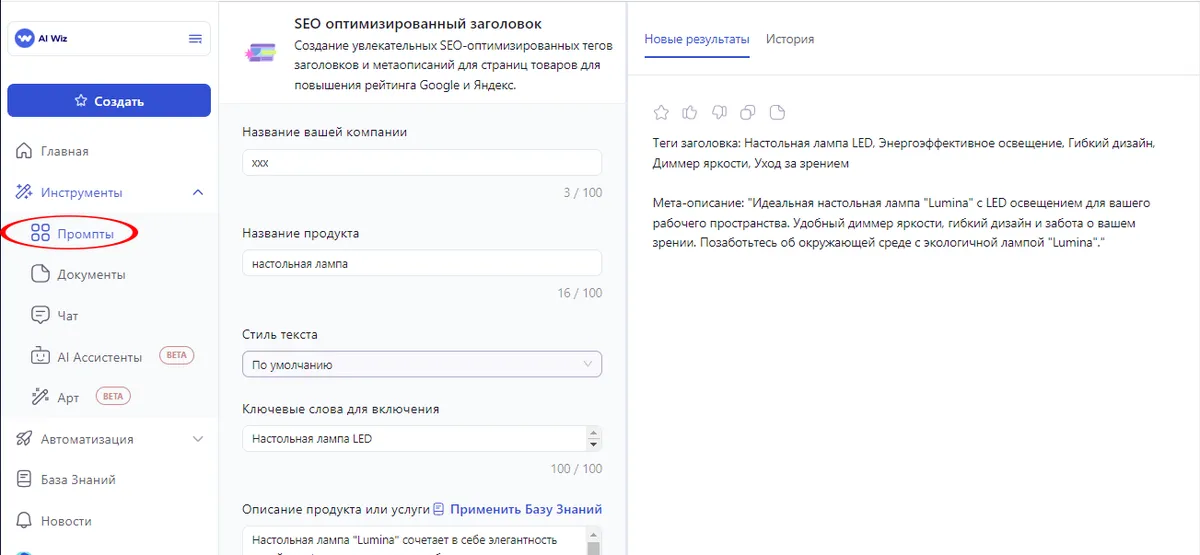The width and height of the screenshot is (1200, 555).
Task: Click Применить Базу Знаний link
Action: [x=517, y=509]
